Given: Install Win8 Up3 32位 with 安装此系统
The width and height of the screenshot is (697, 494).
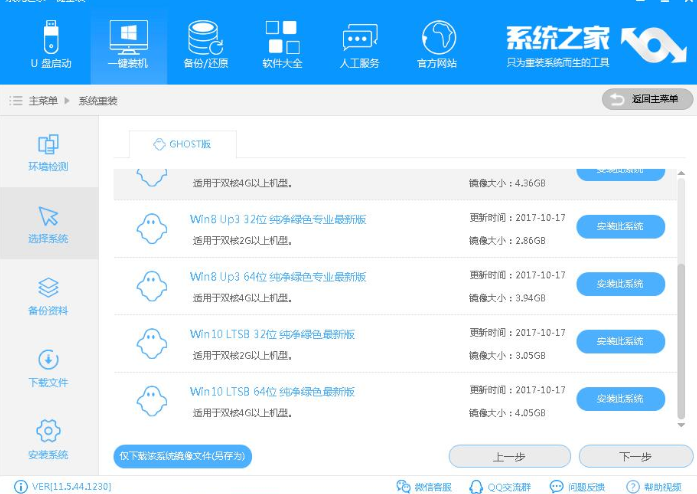Looking at the screenshot, I should tap(621, 226).
